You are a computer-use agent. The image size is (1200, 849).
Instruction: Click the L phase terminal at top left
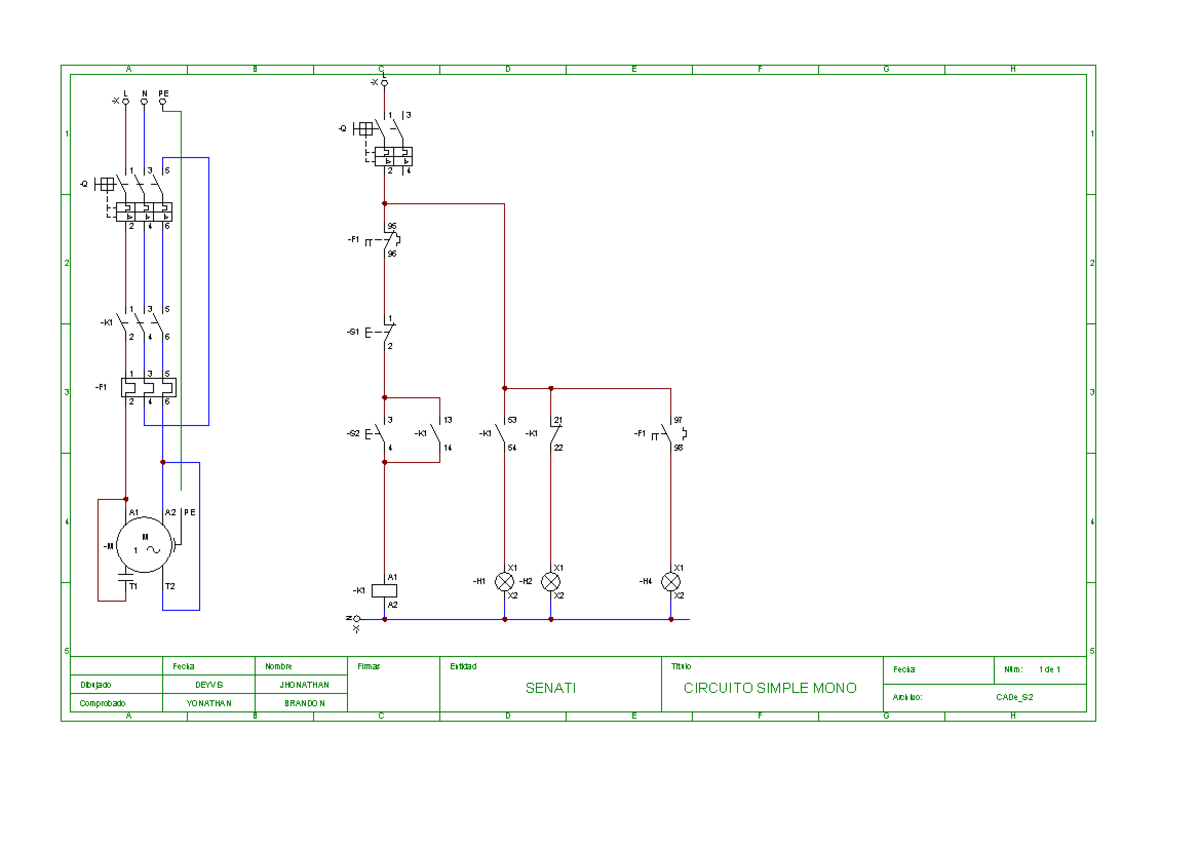(x=126, y=100)
